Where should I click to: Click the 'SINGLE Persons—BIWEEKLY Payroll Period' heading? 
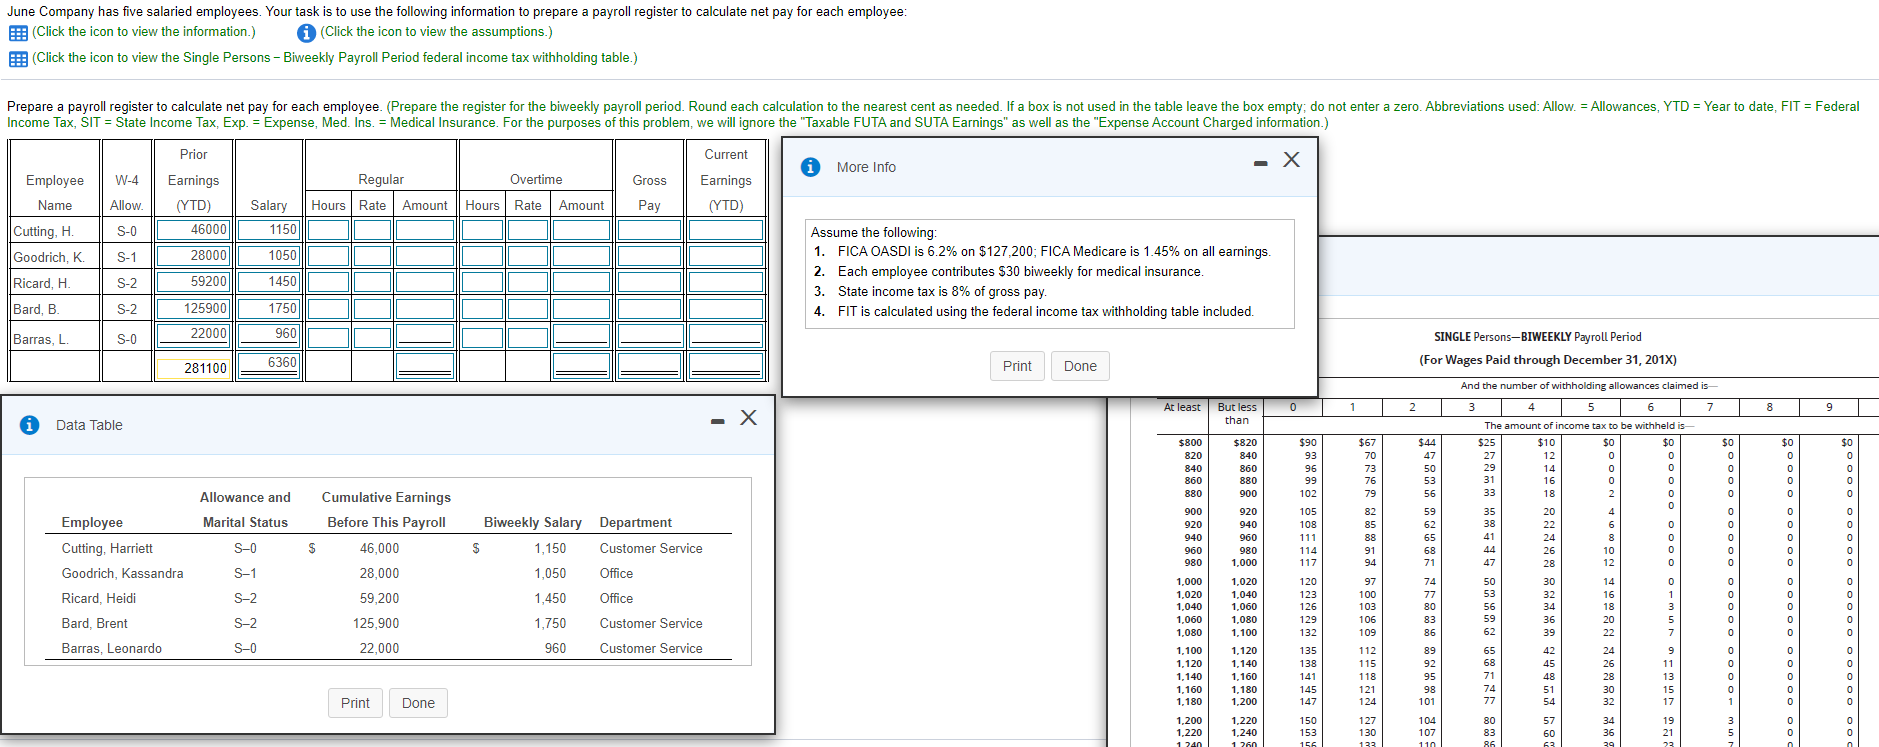click(1537, 337)
